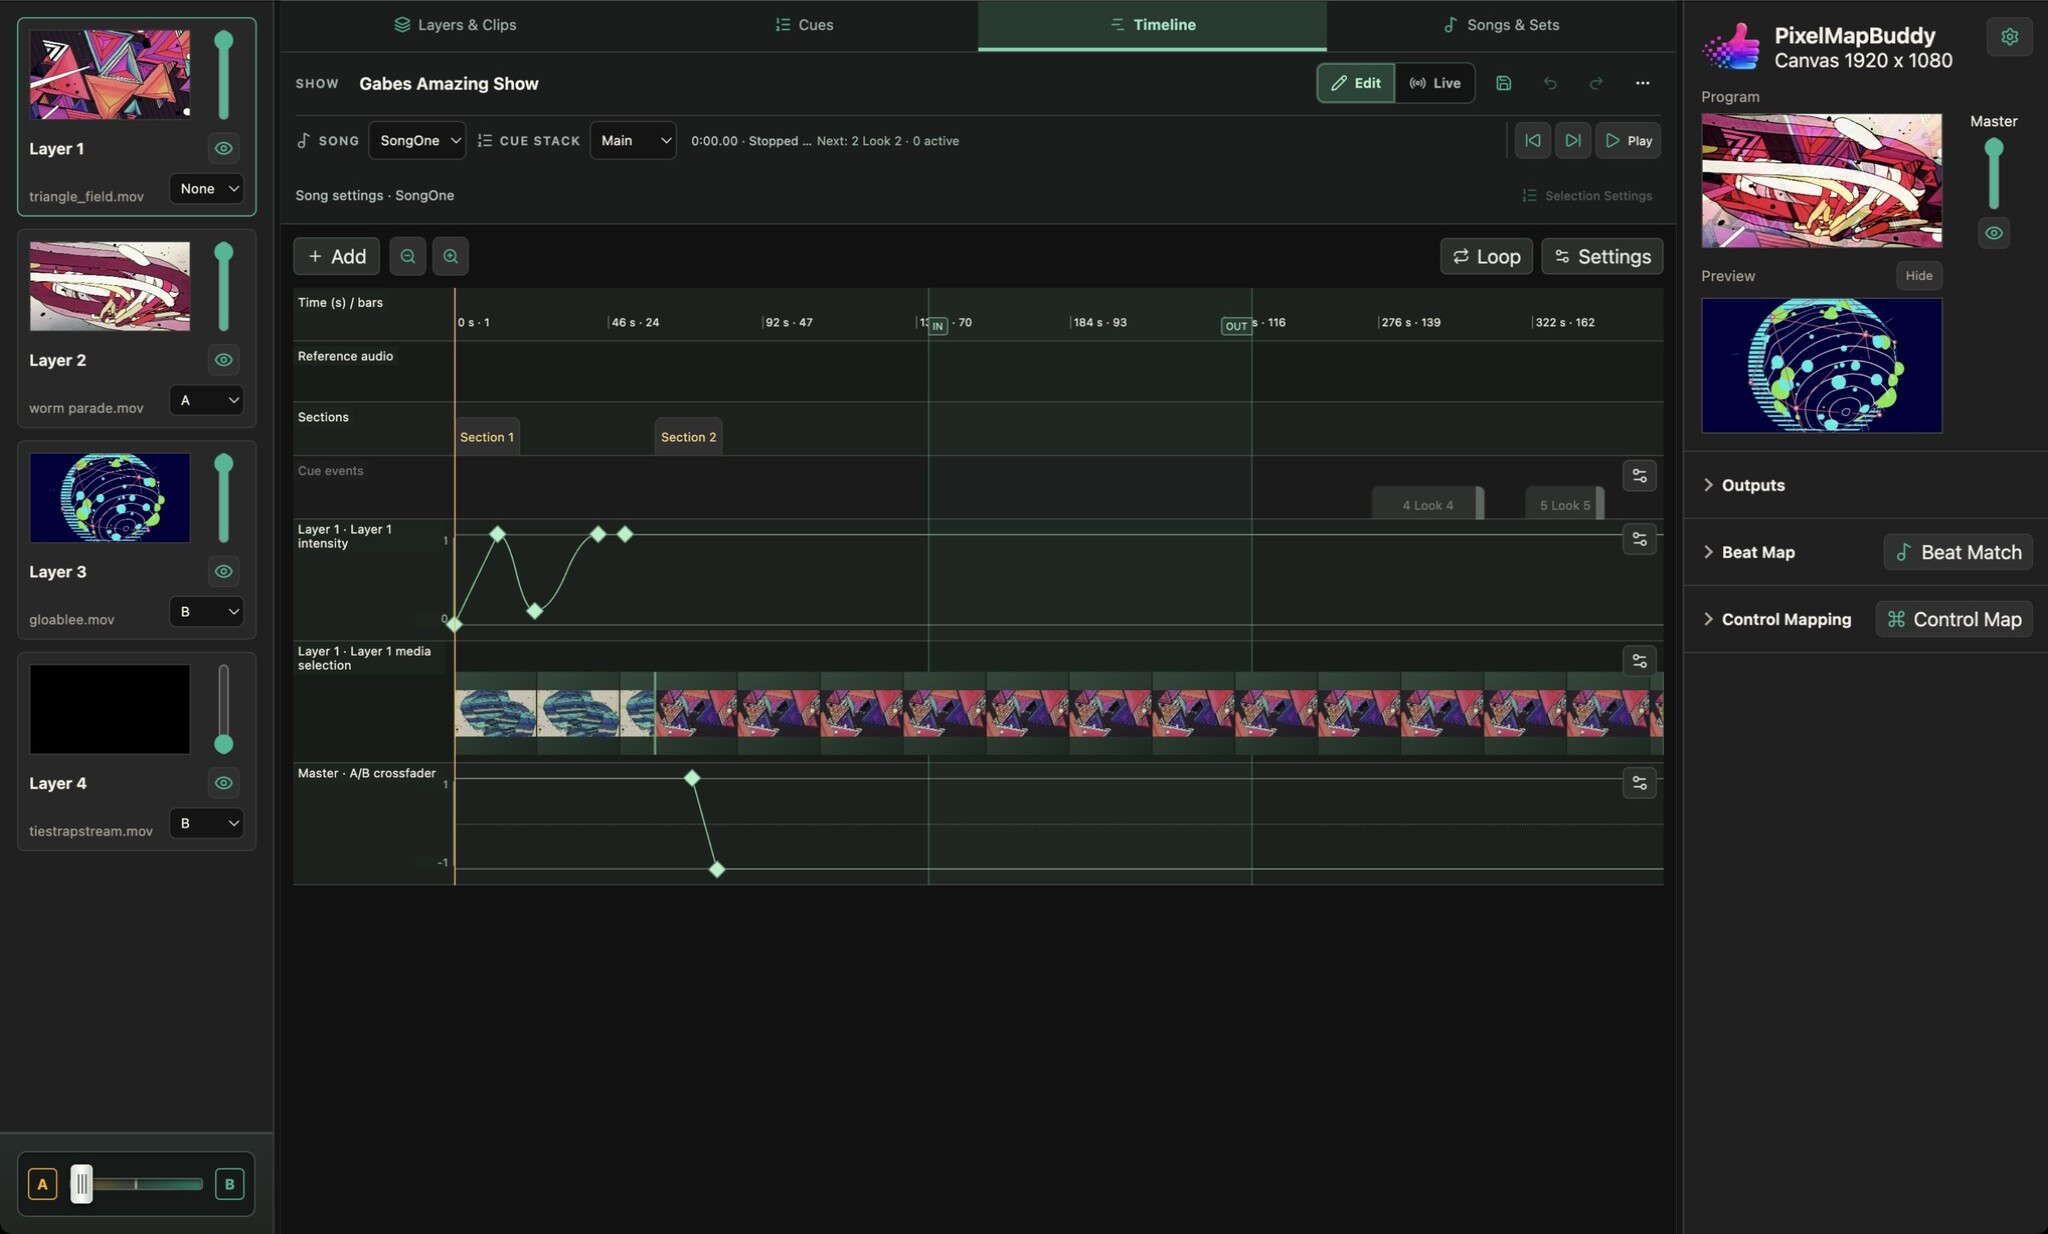
Task: Click the crossfader B button
Action: [x=229, y=1184]
